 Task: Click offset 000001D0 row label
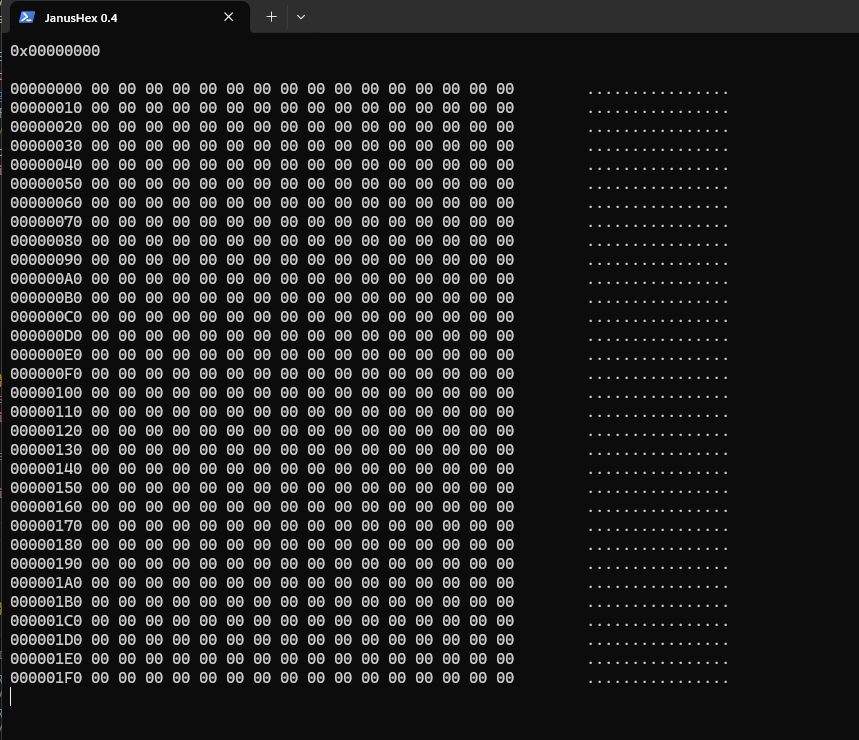coord(46,640)
